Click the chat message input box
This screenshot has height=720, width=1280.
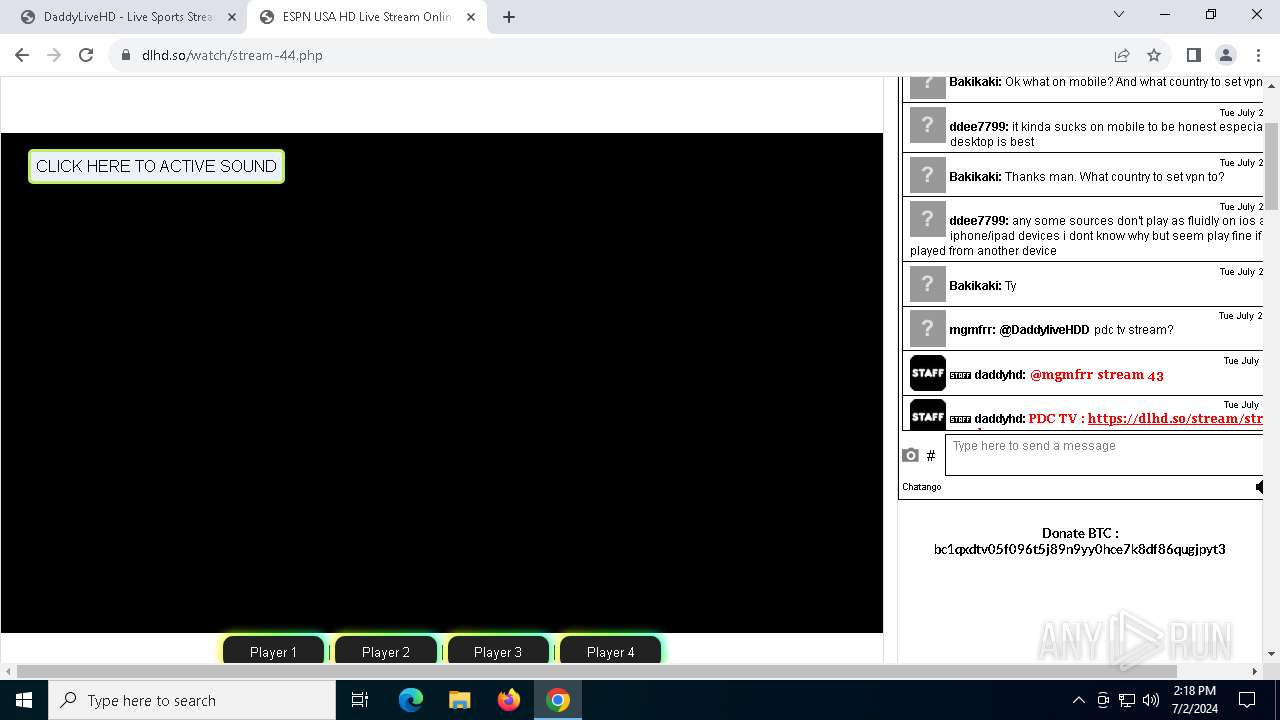(x=1104, y=455)
